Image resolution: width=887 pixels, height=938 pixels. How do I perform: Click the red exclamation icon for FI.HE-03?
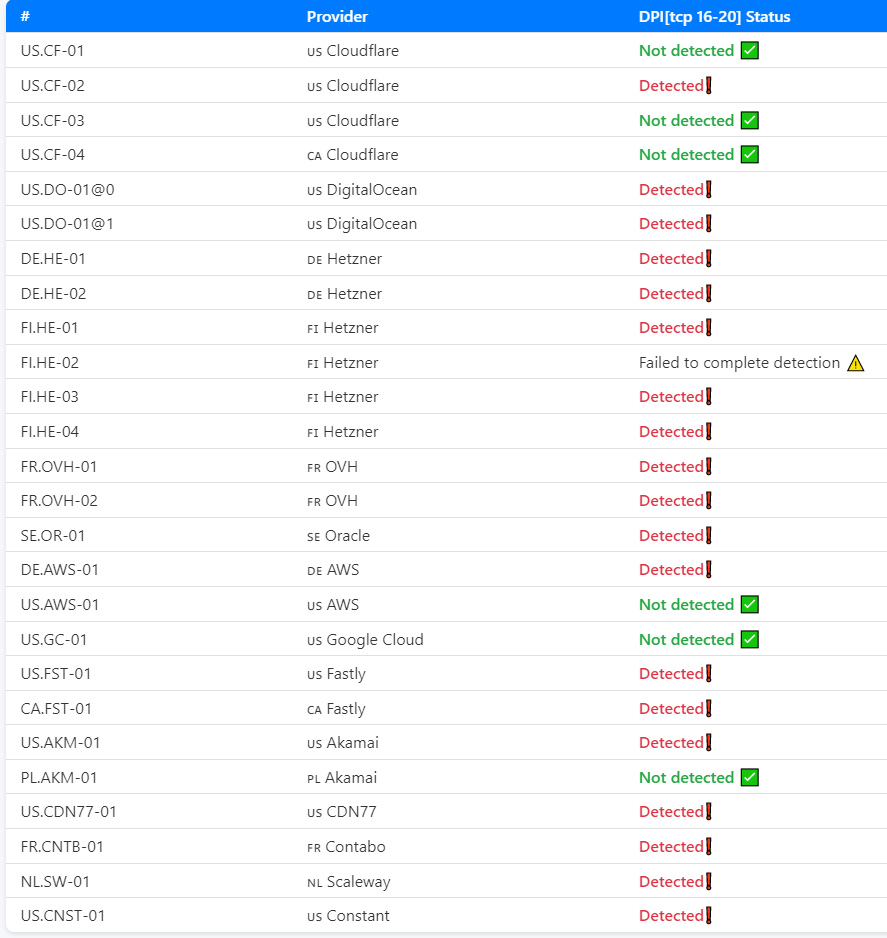coord(709,397)
